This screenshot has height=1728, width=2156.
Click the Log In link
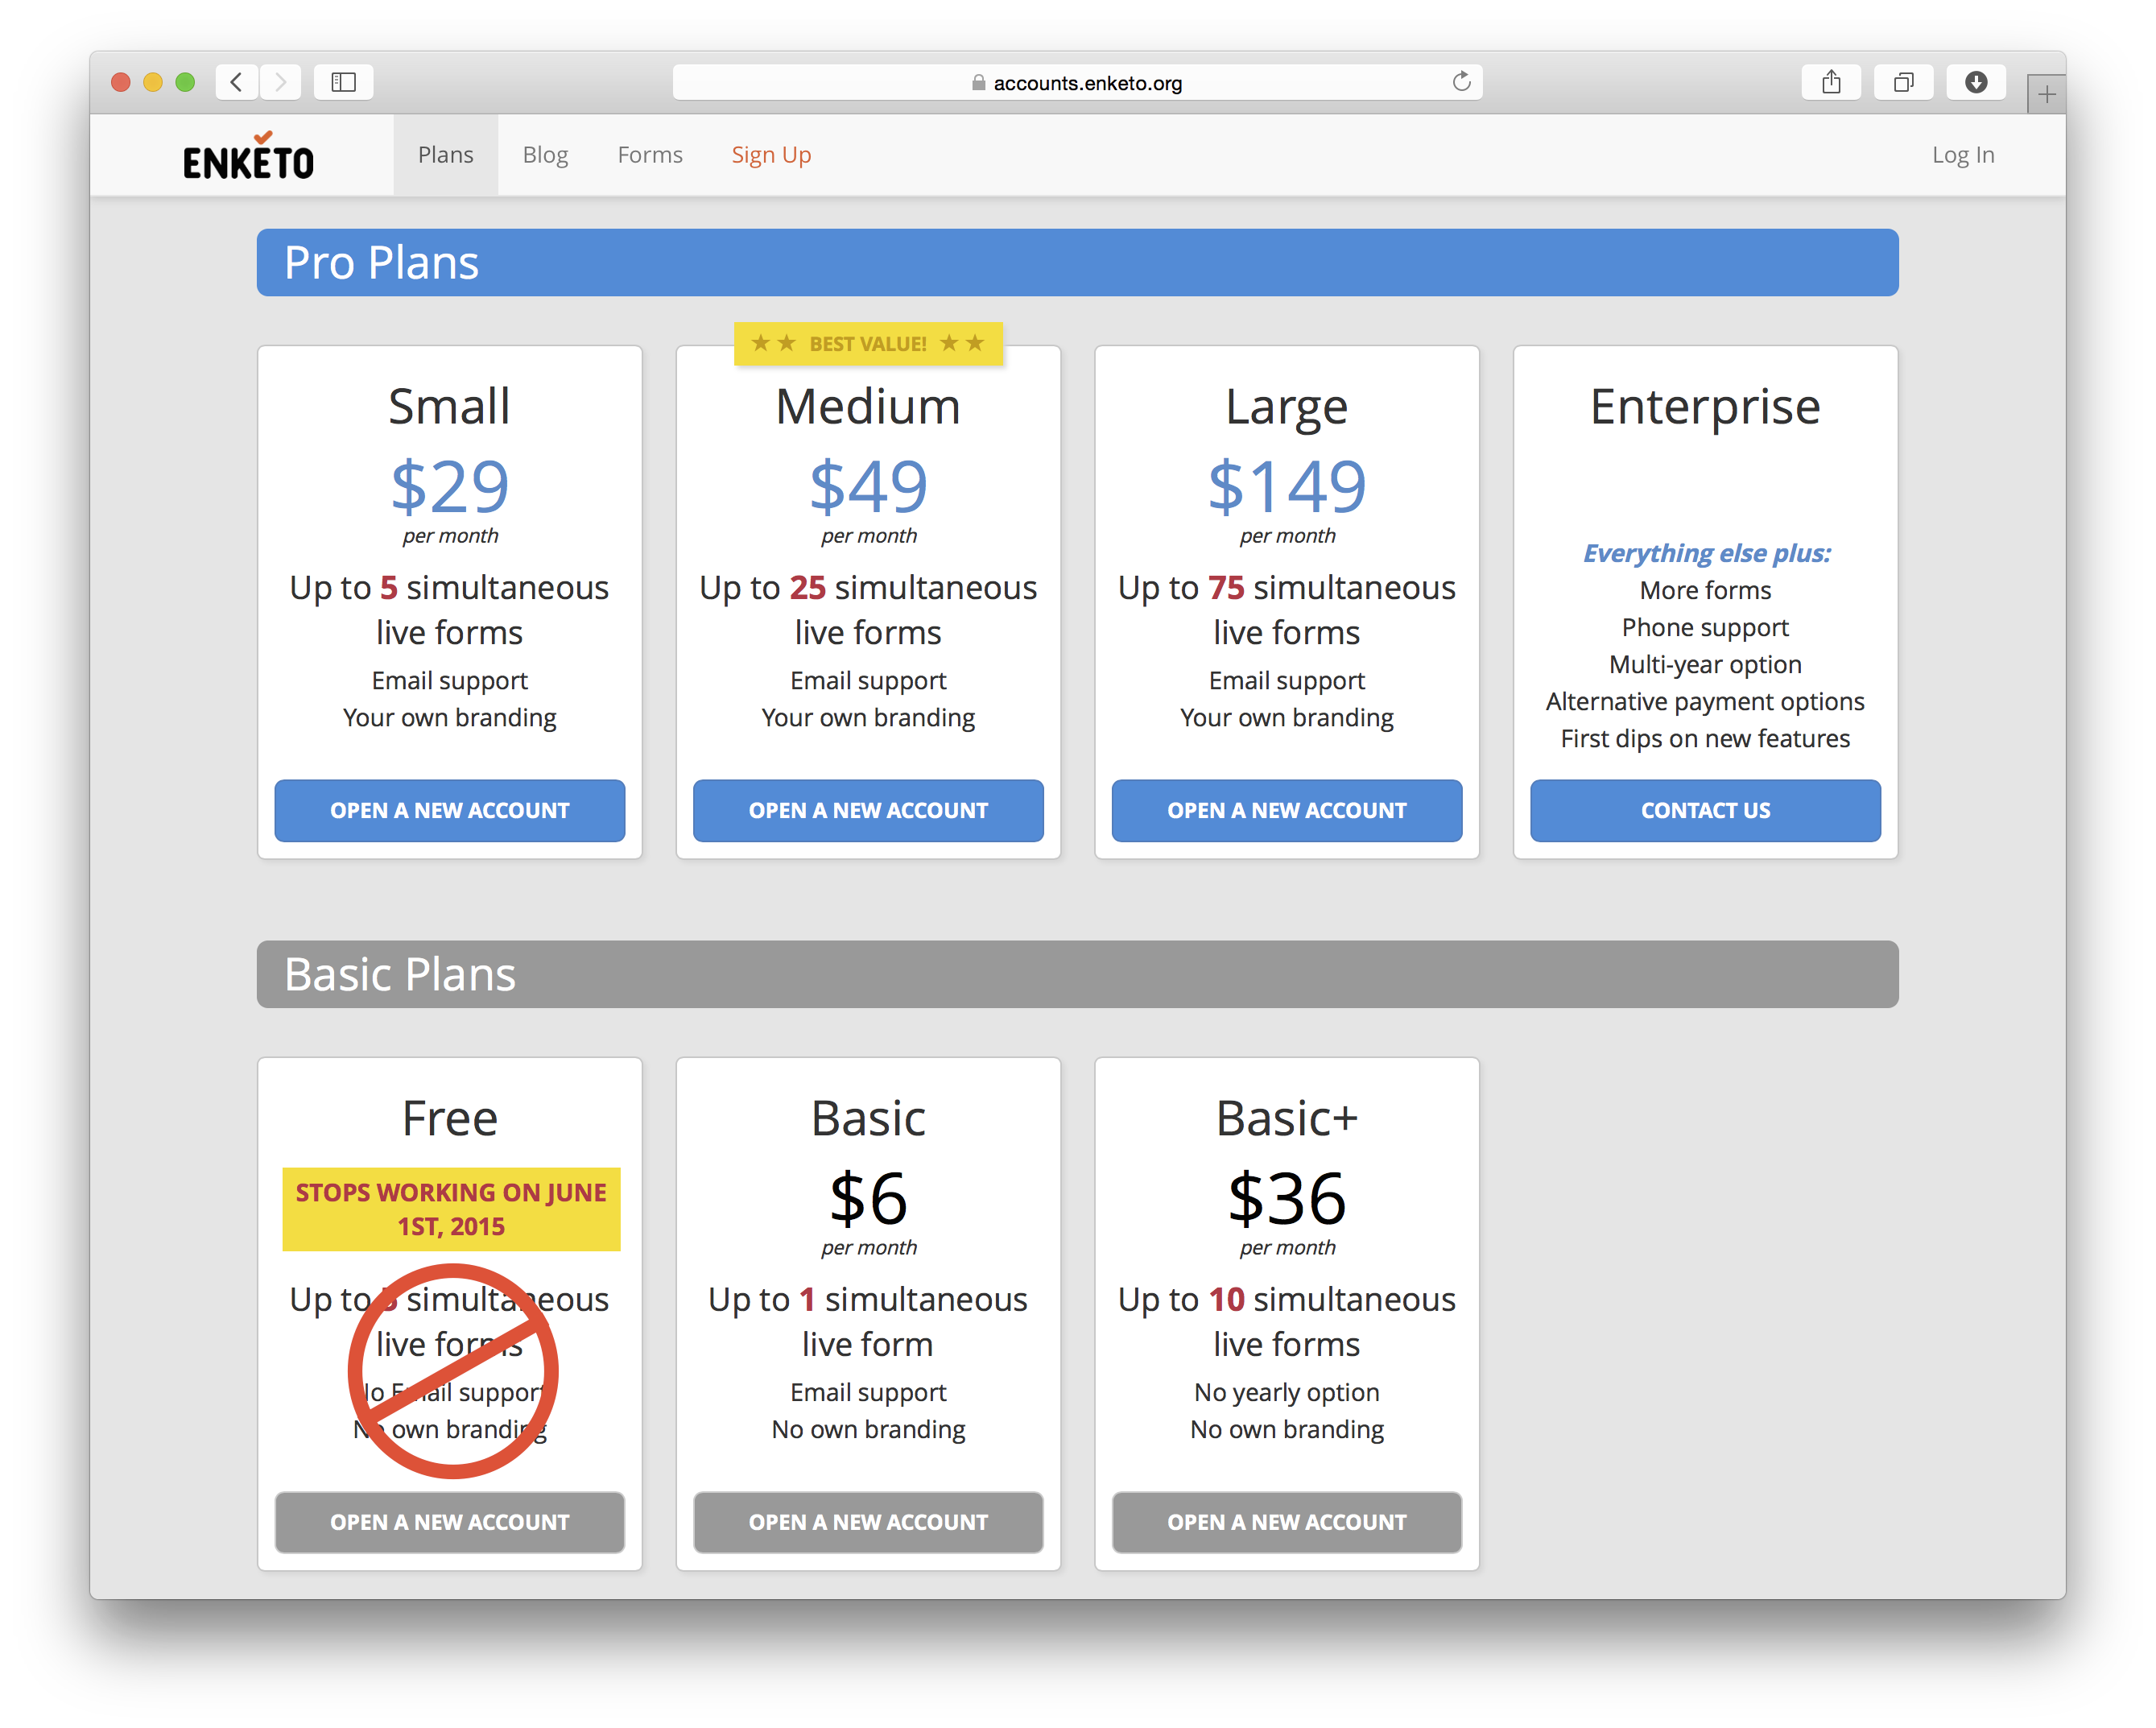tap(1962, 155)
